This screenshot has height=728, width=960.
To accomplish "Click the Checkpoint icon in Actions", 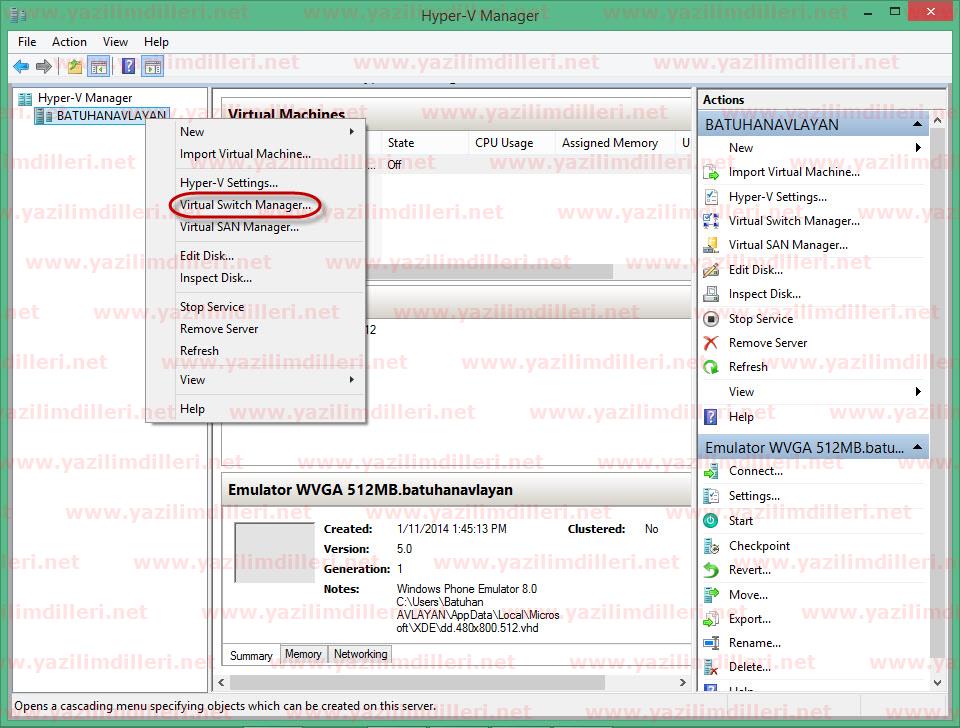I will click(x=711, y=546).
